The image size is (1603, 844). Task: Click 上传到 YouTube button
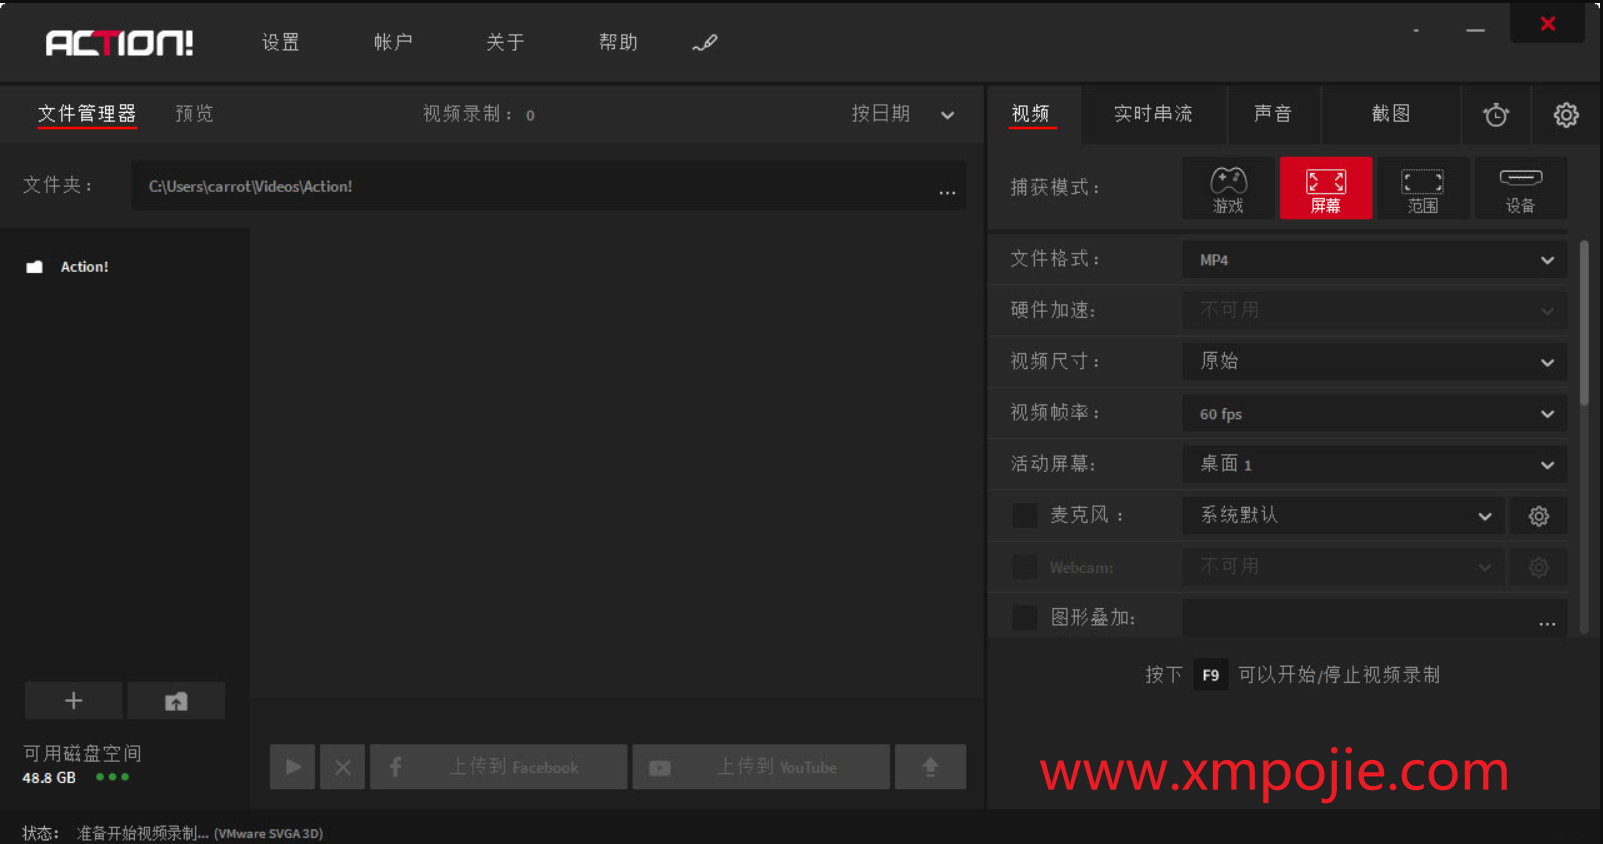[761, 767]
